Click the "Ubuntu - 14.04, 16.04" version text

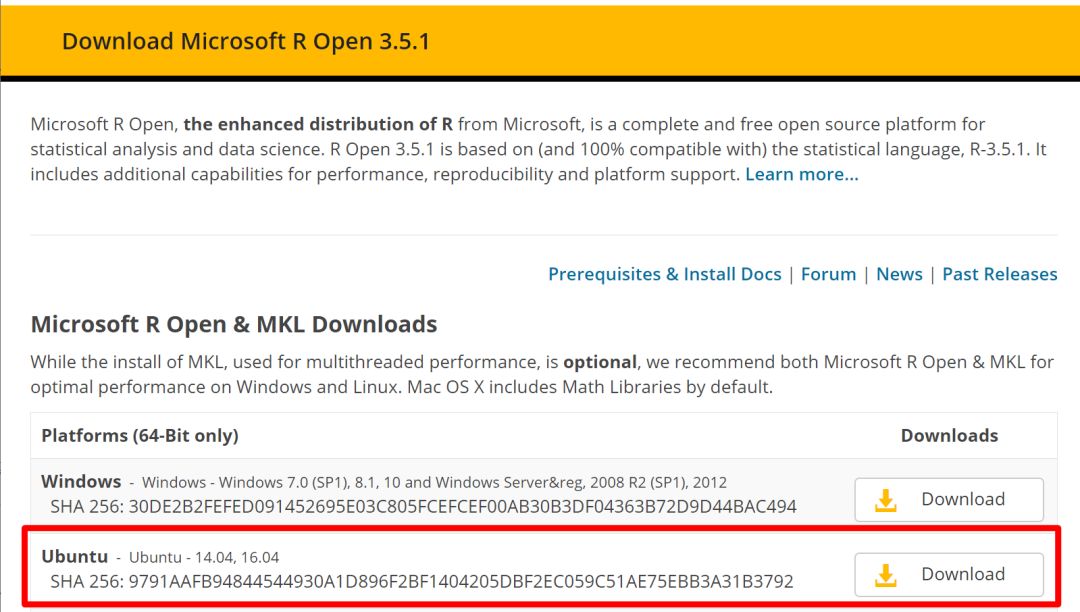(204, 557)
